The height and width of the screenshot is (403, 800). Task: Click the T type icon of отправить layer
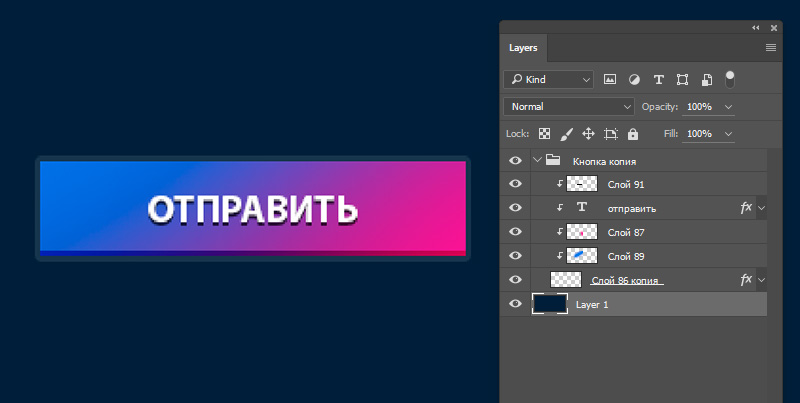pyautogui.click(x=582, y=207)
